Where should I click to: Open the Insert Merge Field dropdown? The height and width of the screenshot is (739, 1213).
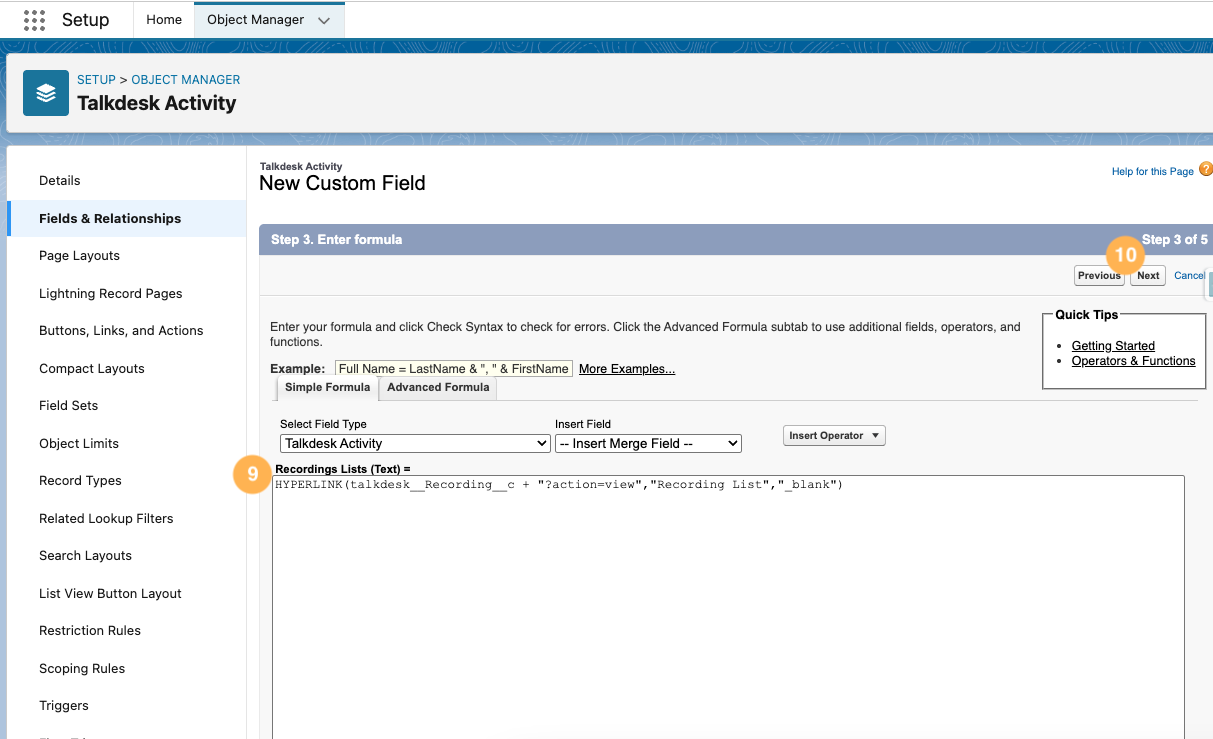pyautogui.click(x=648, y=443)
